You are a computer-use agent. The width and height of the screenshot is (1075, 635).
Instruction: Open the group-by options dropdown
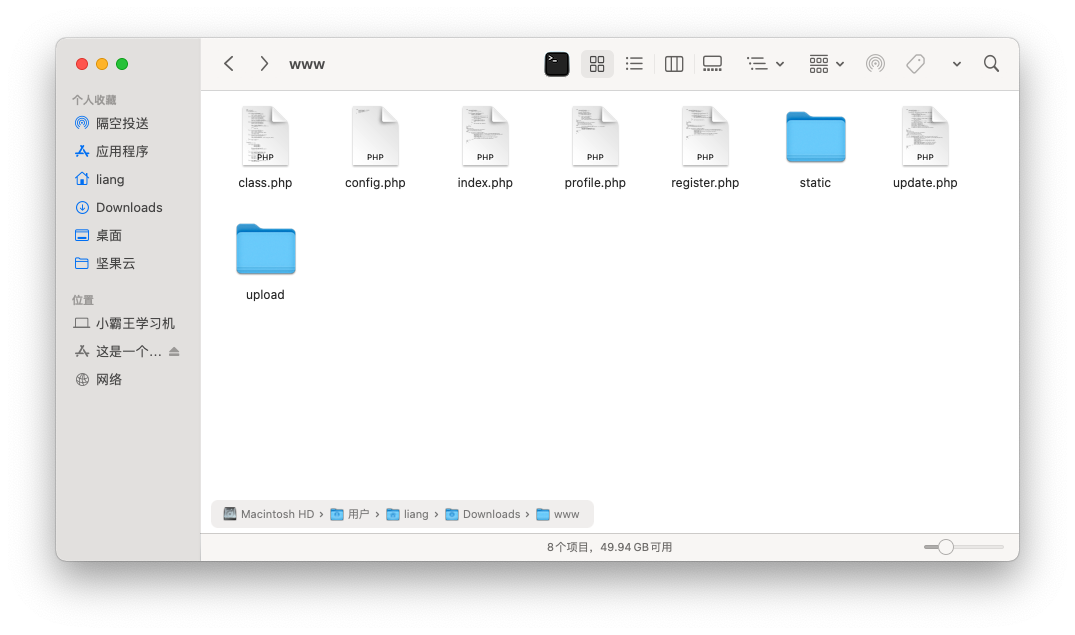765,64
